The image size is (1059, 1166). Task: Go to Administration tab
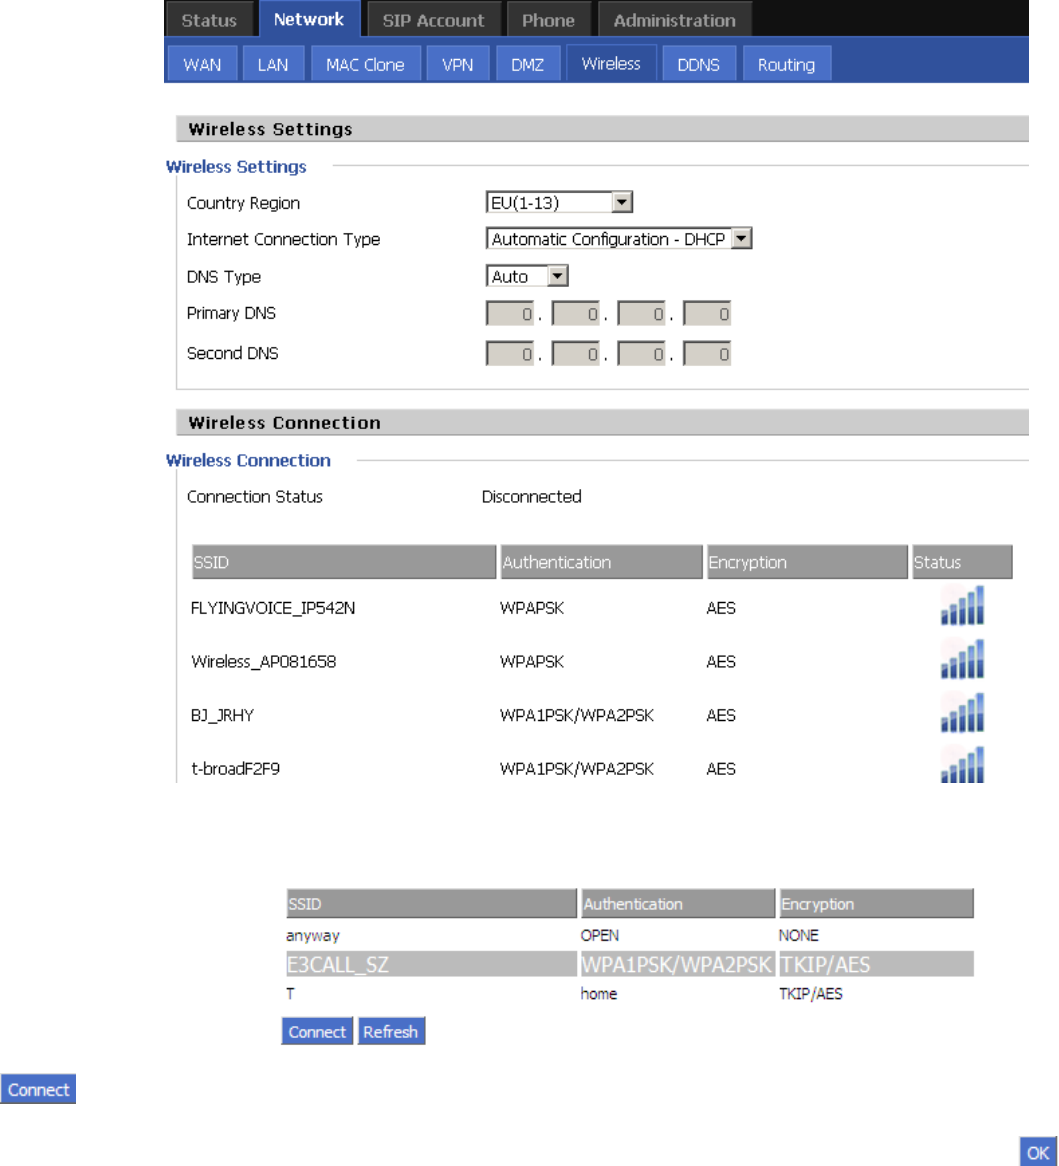click(x=675, y=20)
